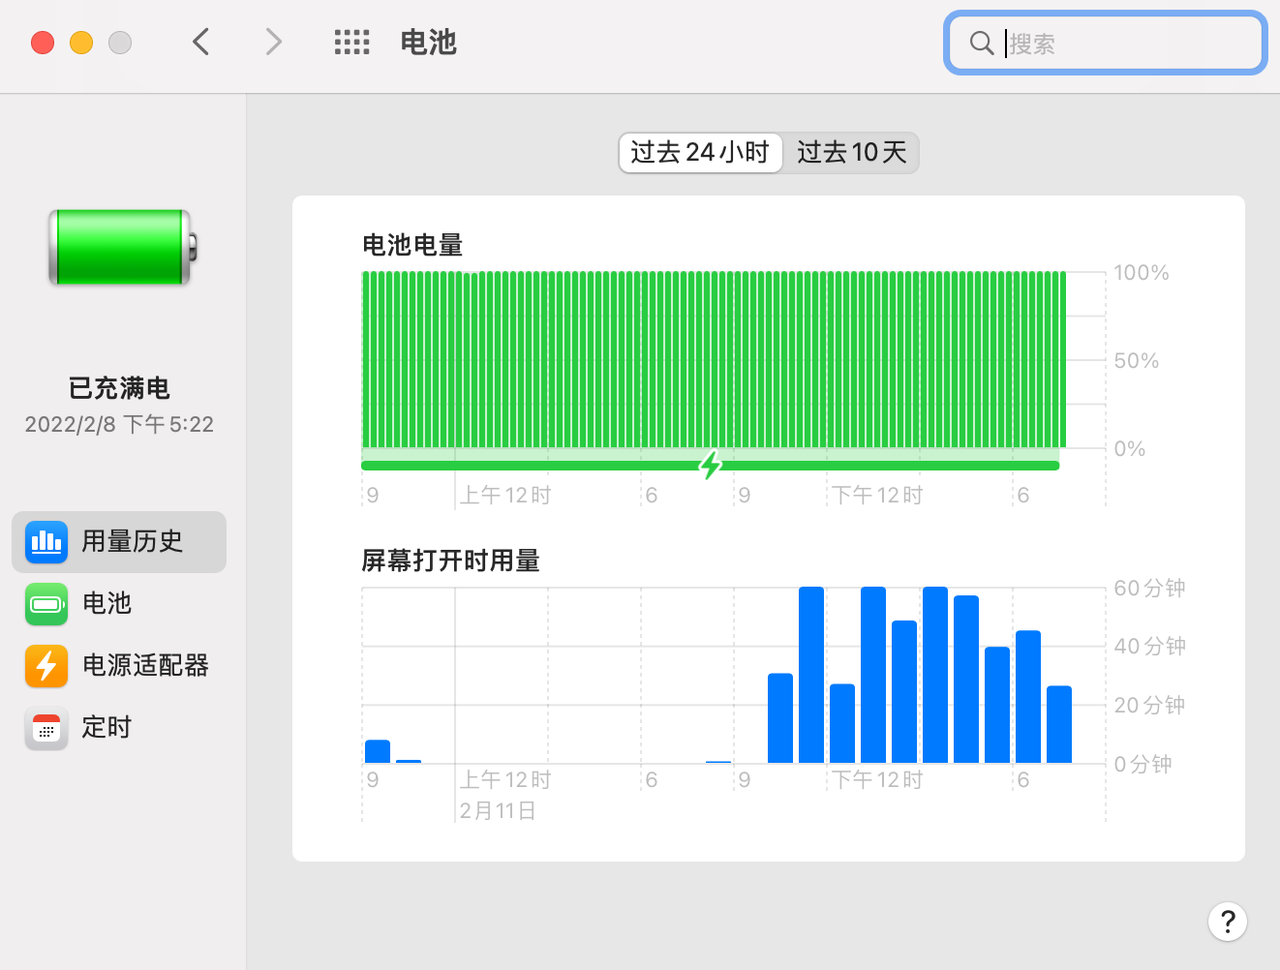Click the 40 分钟 axis label
Screen dimensions: 1280x970
click(x=1150, y=646)
